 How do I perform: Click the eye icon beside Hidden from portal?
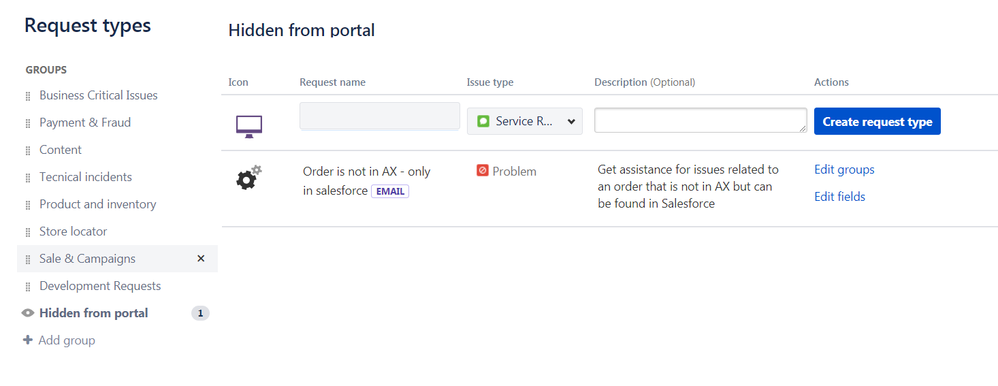click(27, 313)
